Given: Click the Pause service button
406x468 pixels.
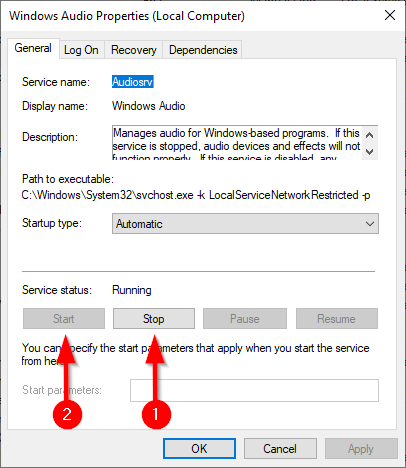Looking at the screenshot, I should (245, 319).
